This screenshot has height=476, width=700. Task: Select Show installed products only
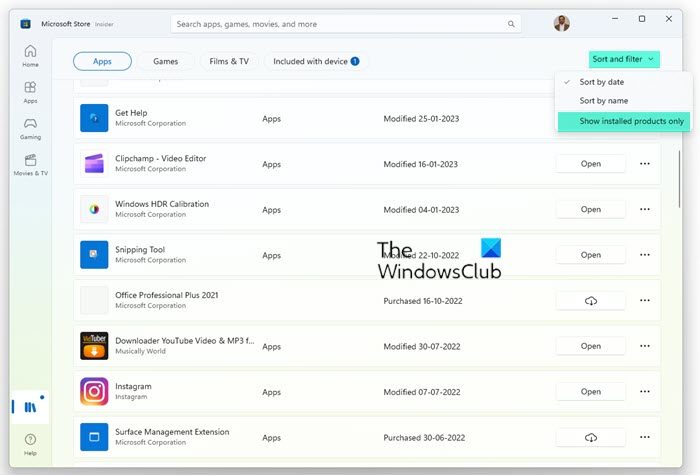coord(624,121)
